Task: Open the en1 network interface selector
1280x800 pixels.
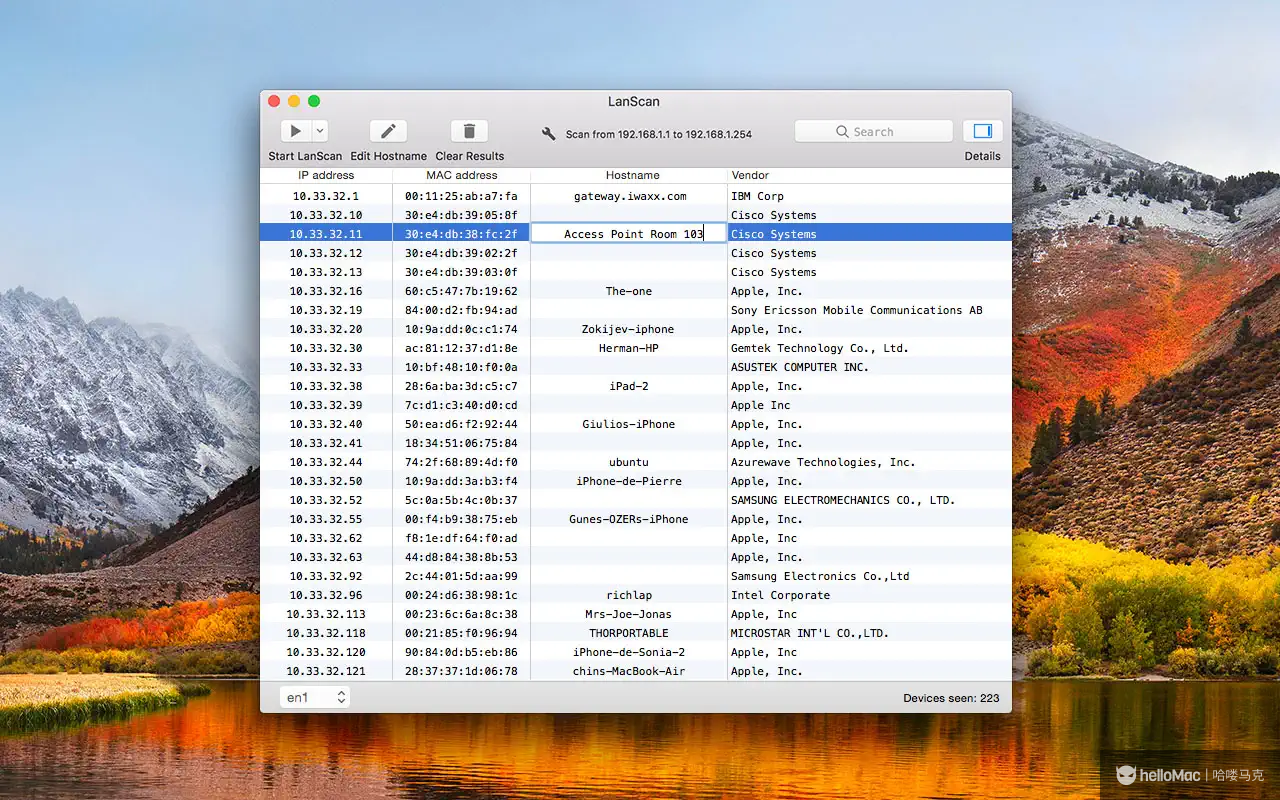Action: point(315,698)
